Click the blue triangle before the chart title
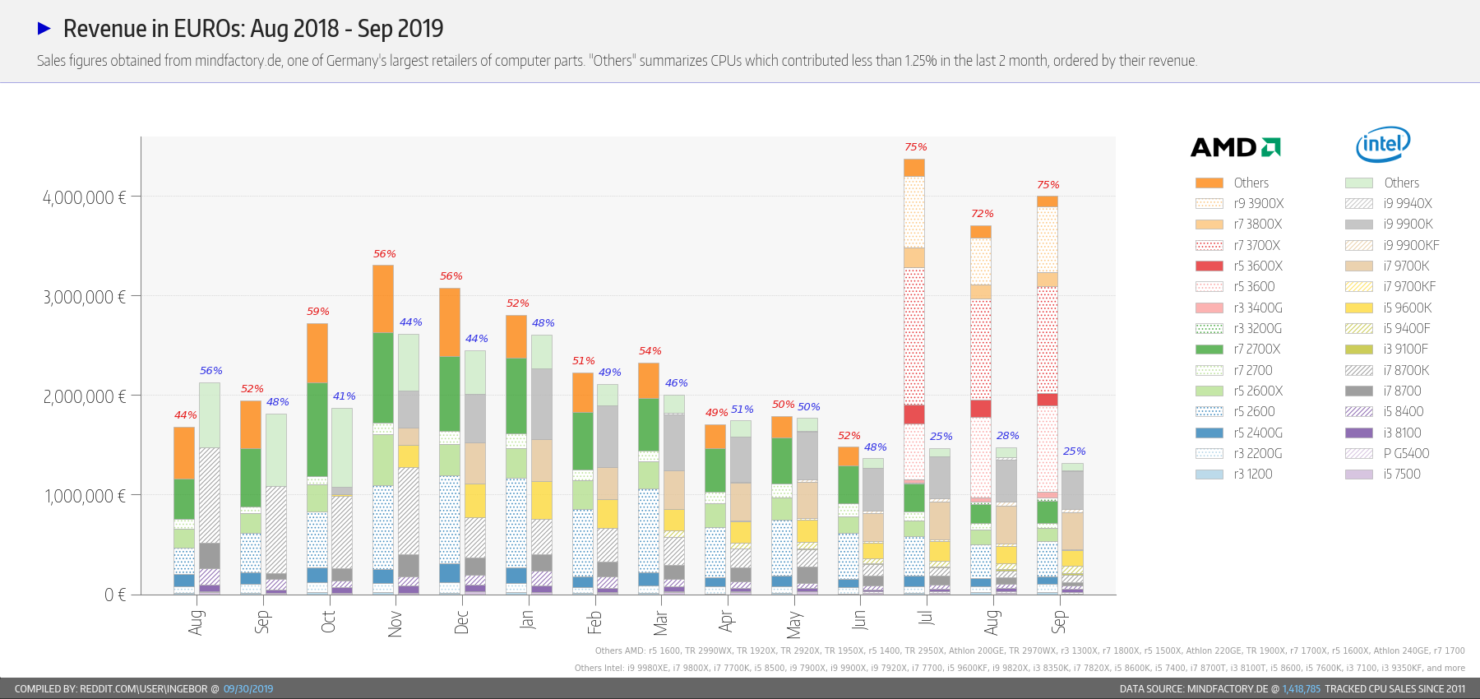Viewport: 1480px width, 699px height. click(x=44, y=28)
